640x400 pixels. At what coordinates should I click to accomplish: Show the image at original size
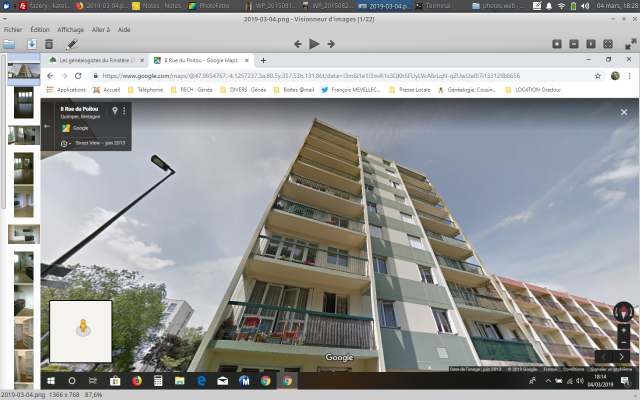pos(591,44)
